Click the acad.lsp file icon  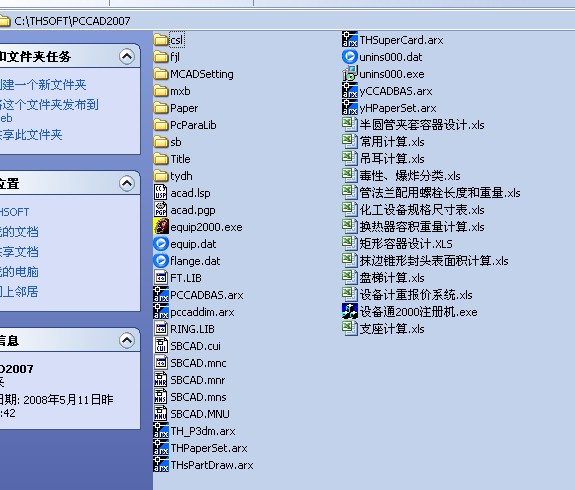tap(161, 193)
